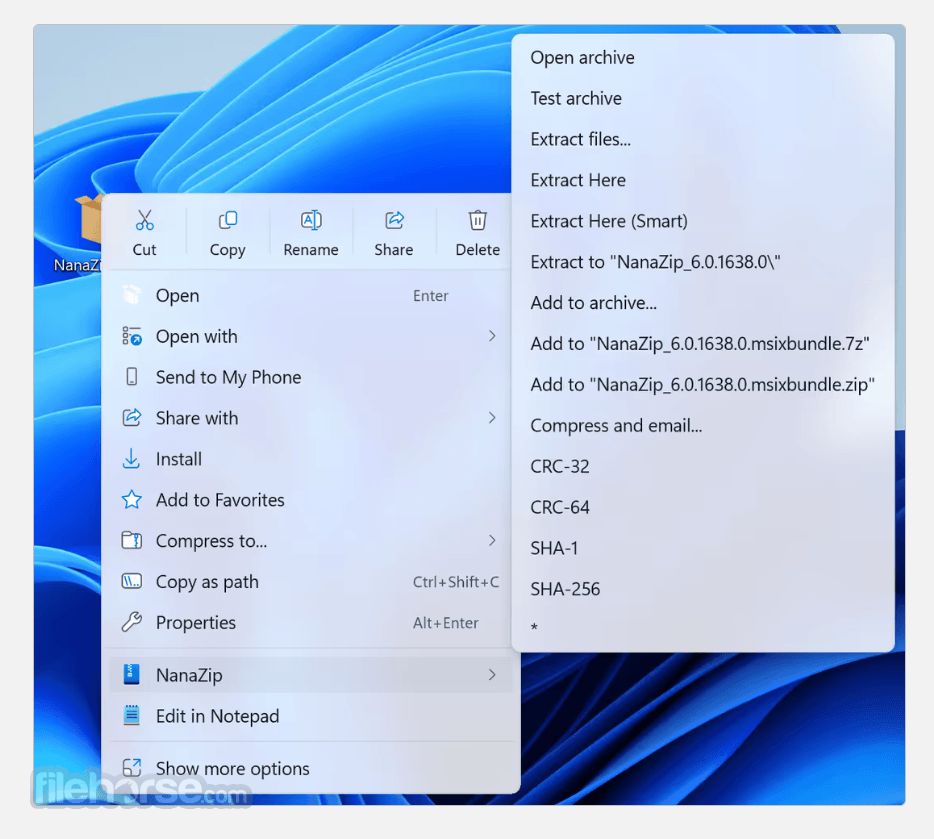Click the phone icon for Send to My Phone
Viewport: 934px width, 839px height.
[x=132, y=377]
